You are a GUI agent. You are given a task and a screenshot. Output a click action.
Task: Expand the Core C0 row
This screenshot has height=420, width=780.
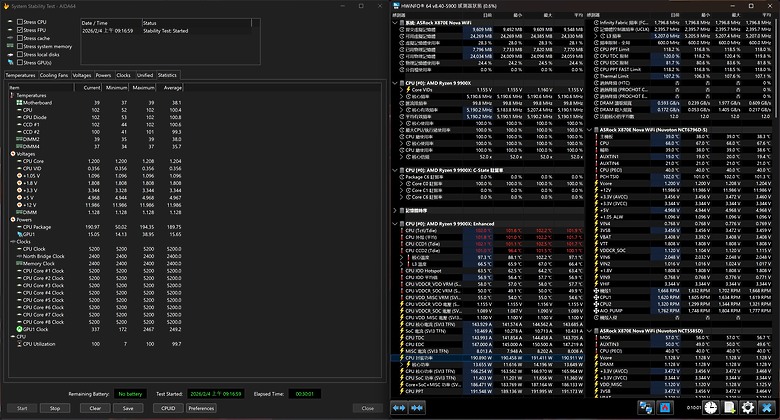coord(401,184)
